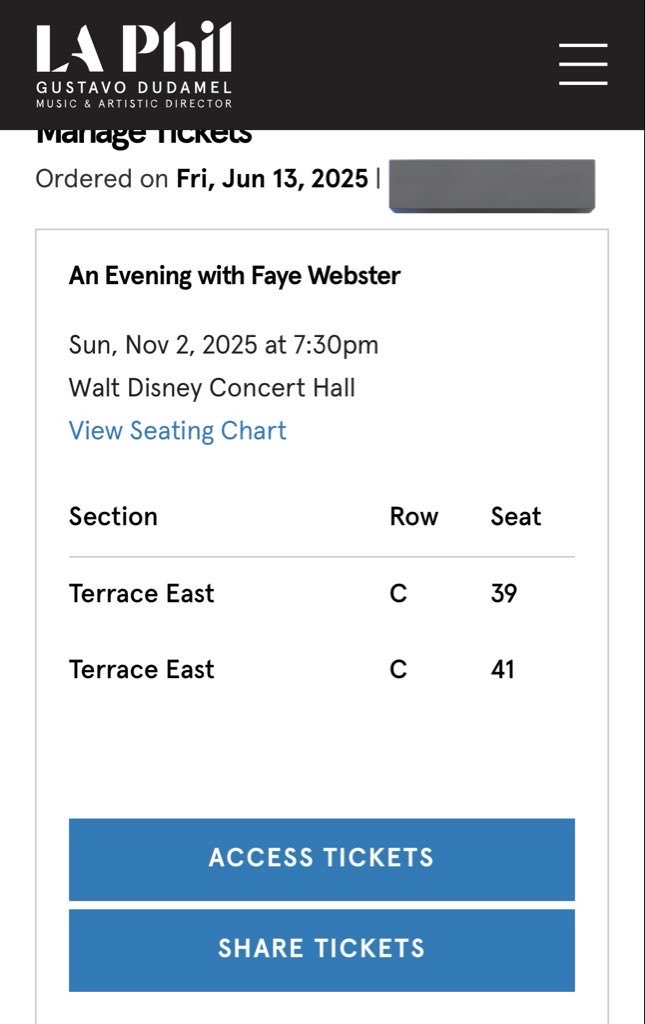Select seat number 39
This screenshot has width=645, height=1024.
coord(504,593)
